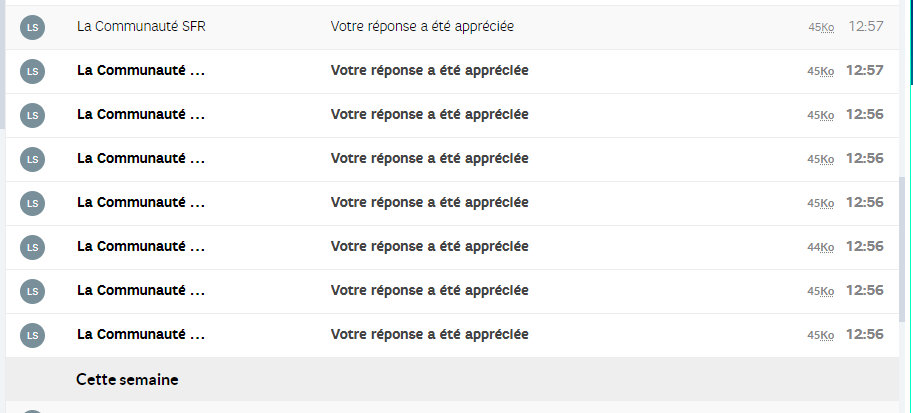The image size is (913, 413).
Task: Click the sender name of the last email above Cette semaine
Action: tap(141, 334)
